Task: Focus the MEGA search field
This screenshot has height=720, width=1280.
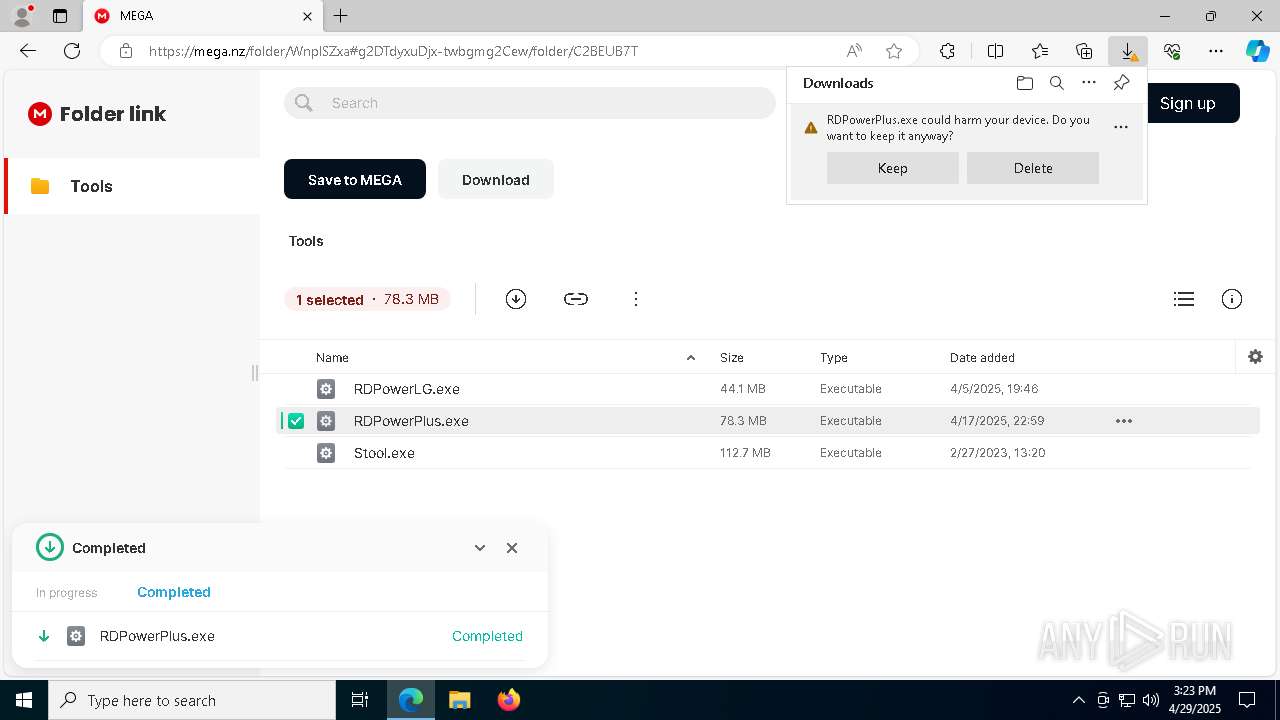Action: (x=530, y=103)
